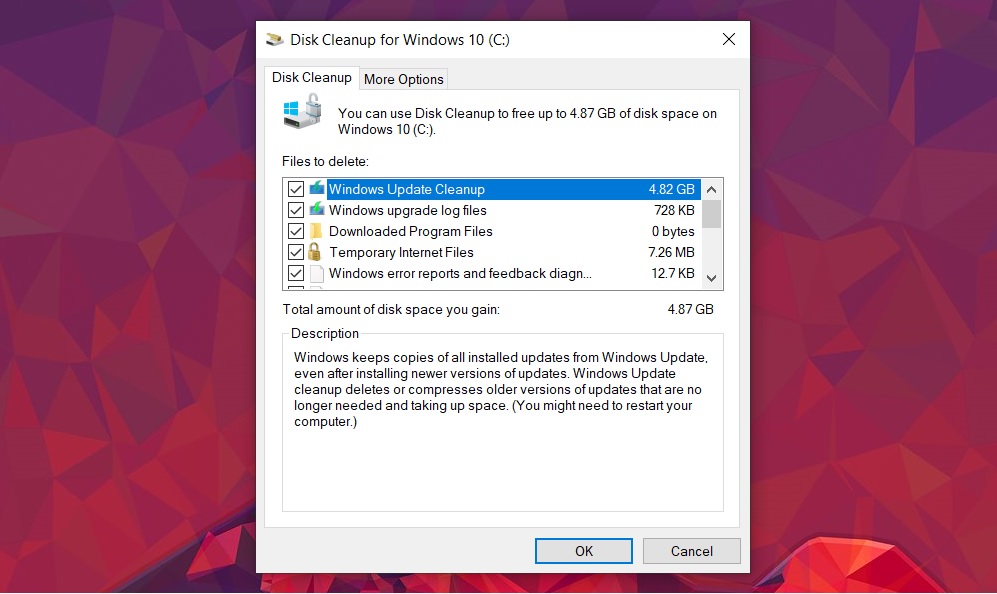Viewport: 997px width, 594px height.
Task: Click the 4.82 GB size value
Action: pos(671,189)
